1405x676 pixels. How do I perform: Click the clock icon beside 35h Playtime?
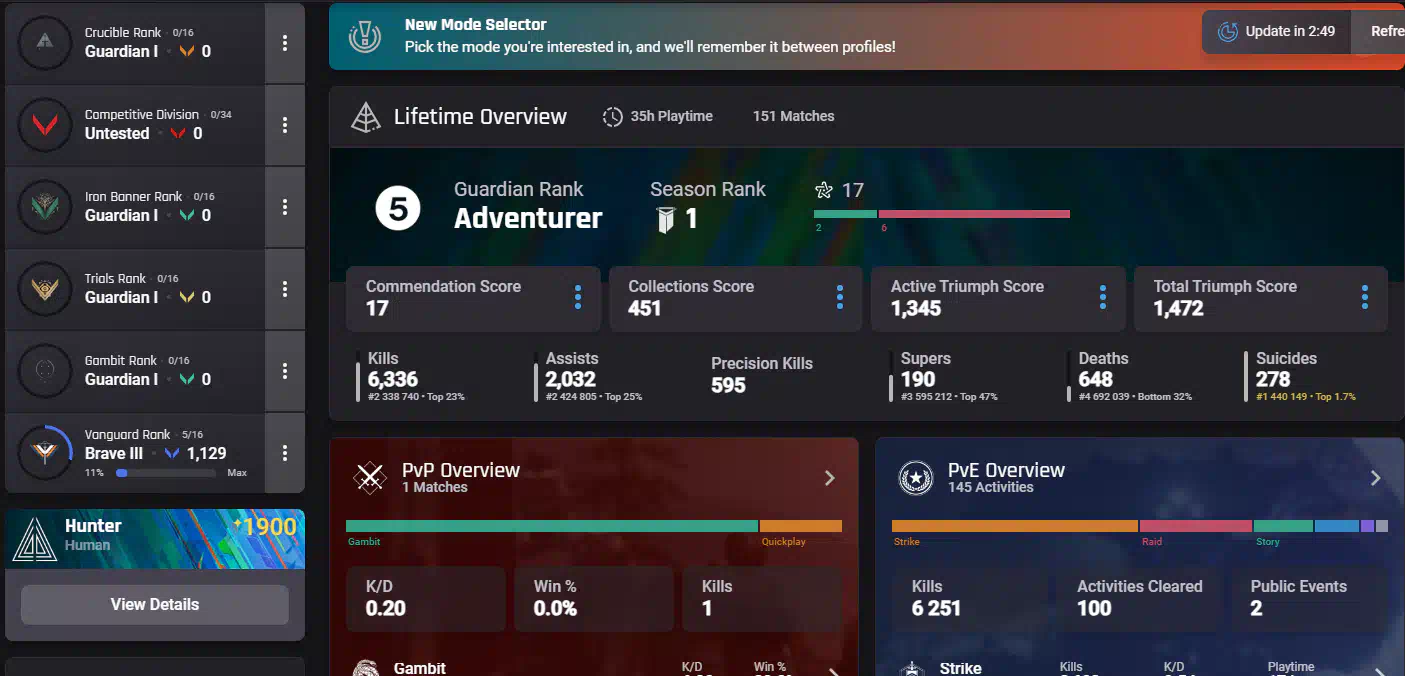click(612, 117)
